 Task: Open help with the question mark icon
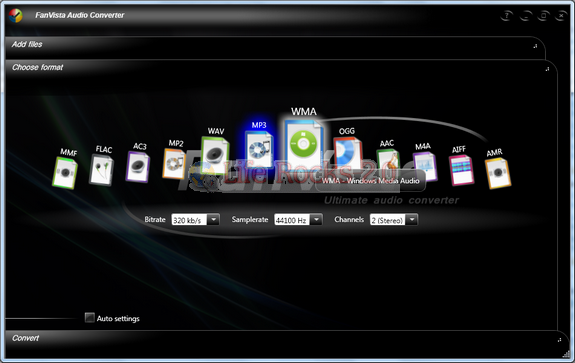tap(507, 15)
